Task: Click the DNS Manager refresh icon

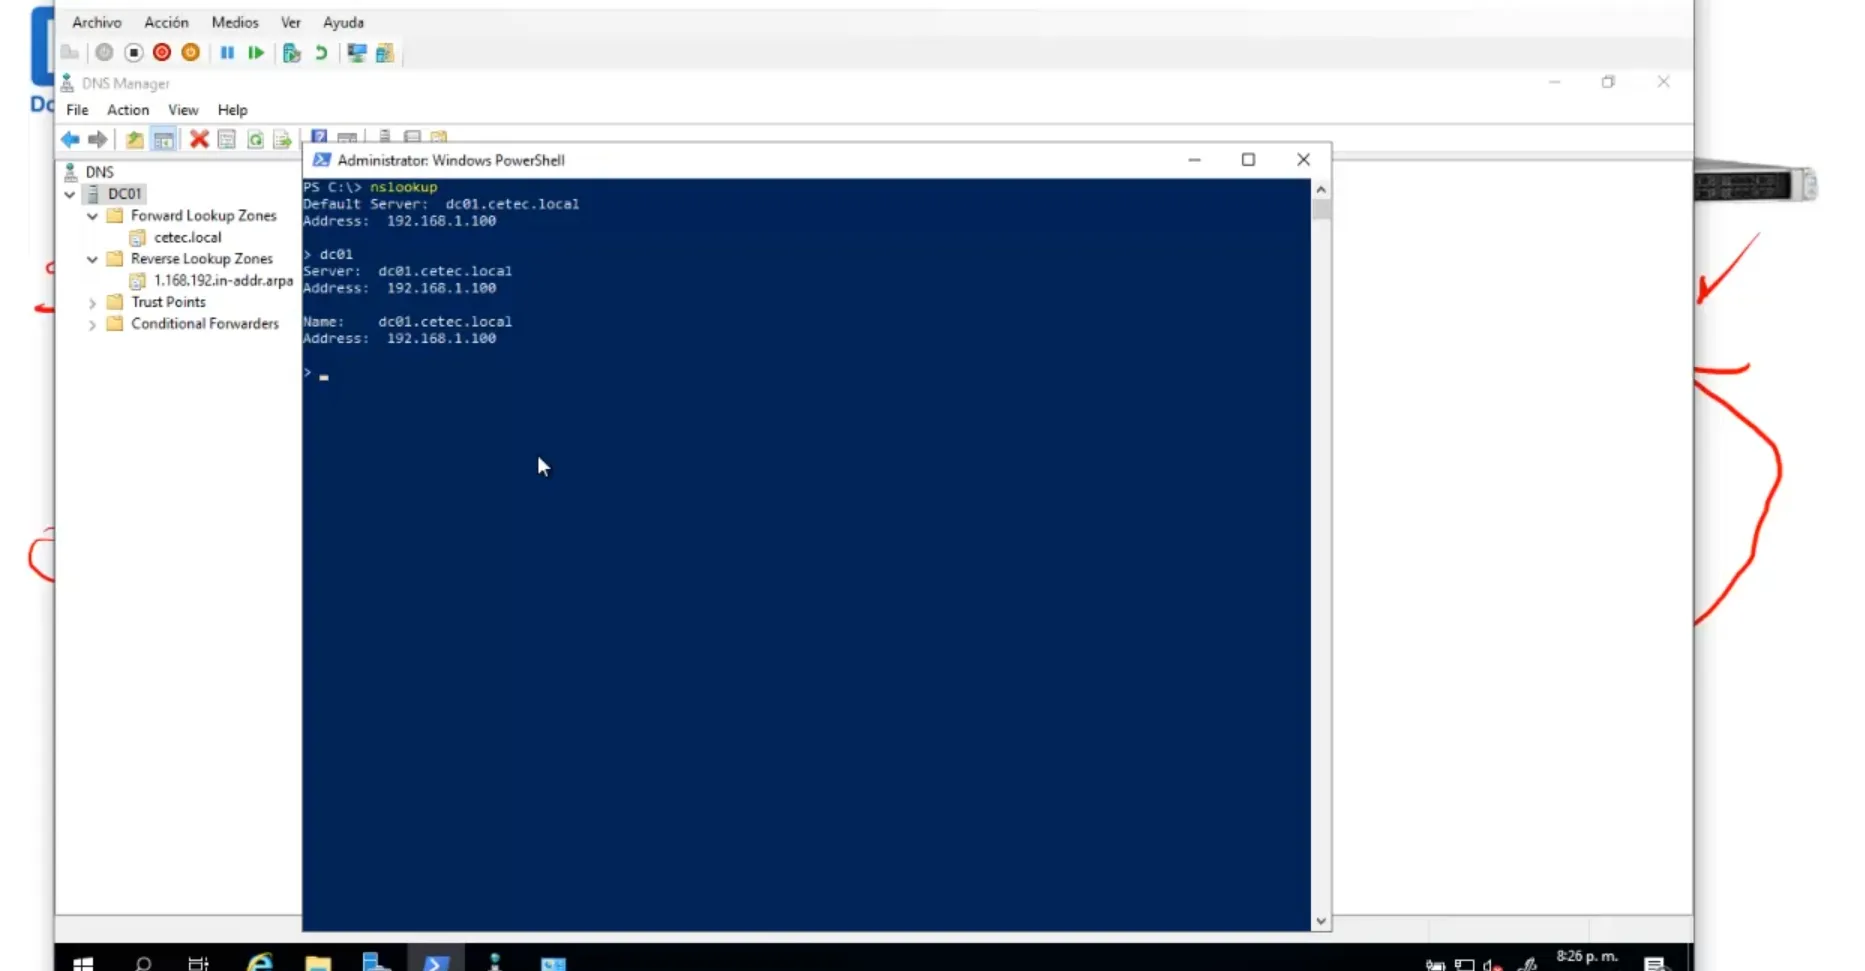Action: click(255, 140)
